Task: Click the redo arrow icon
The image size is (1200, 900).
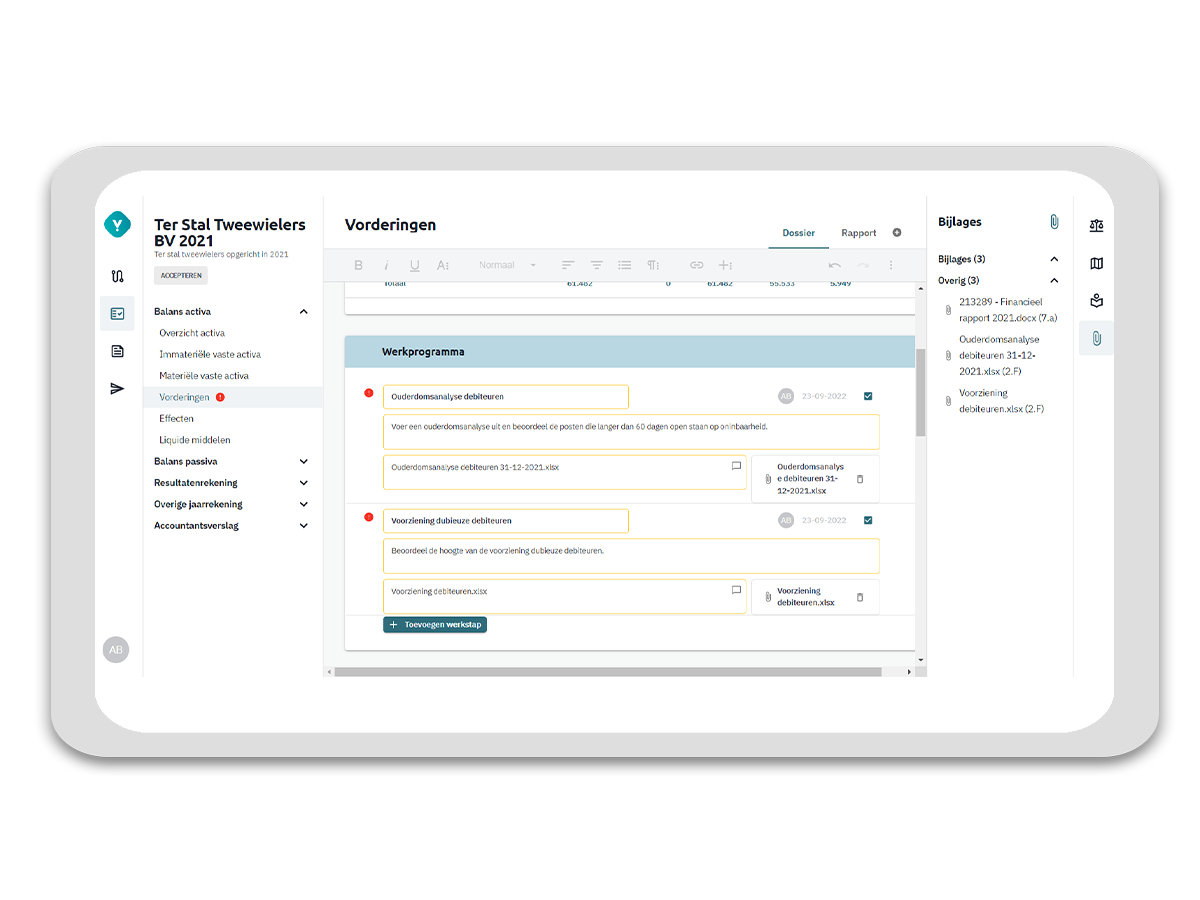Action: coord(863,265)
